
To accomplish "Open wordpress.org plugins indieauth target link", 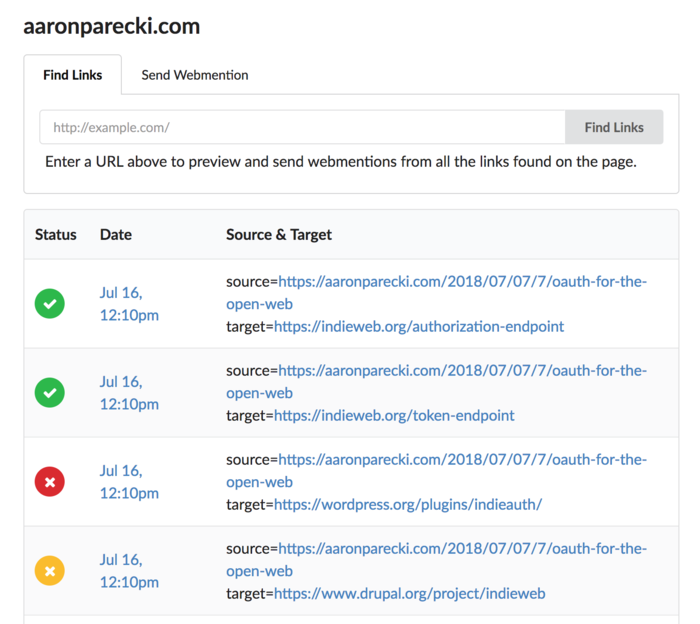I will tap(408, 504).
